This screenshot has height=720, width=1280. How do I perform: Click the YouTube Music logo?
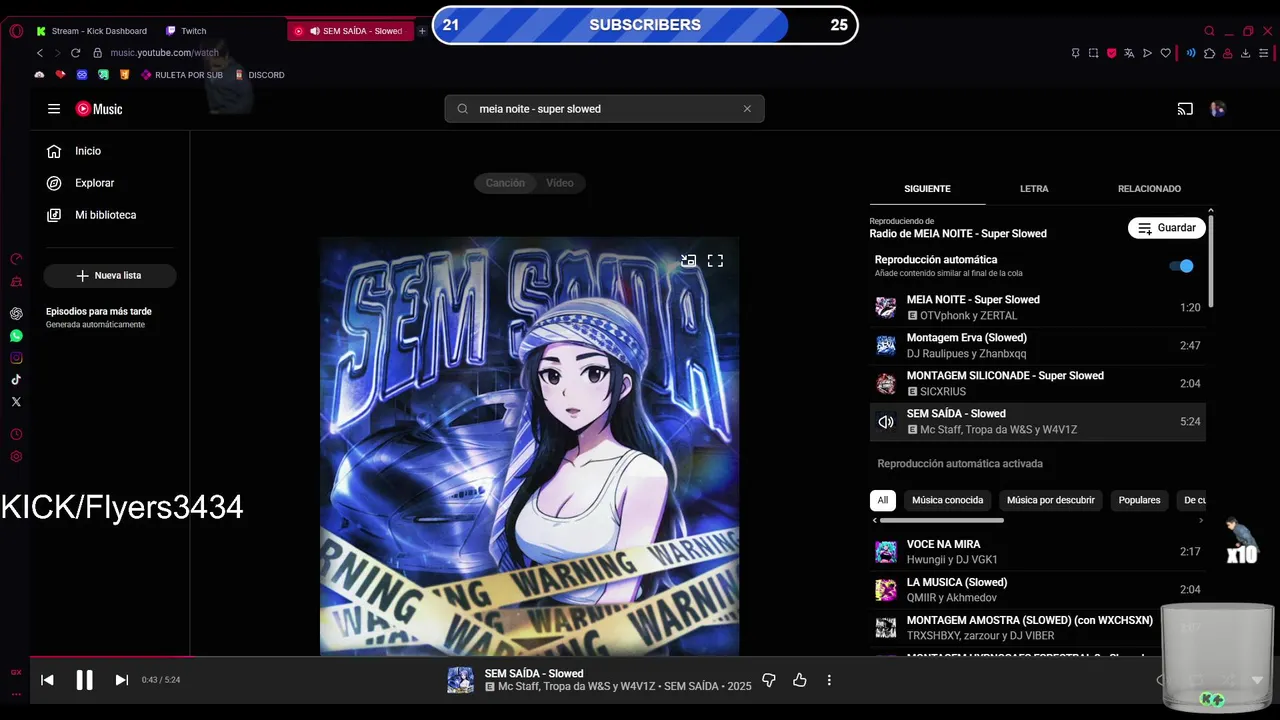(99, 109)
